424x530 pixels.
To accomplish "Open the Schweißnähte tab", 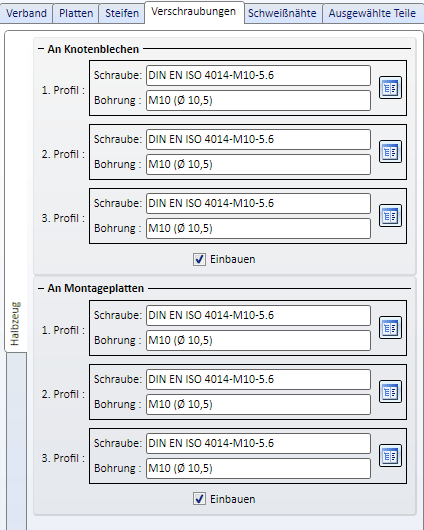I will point(282,14).
